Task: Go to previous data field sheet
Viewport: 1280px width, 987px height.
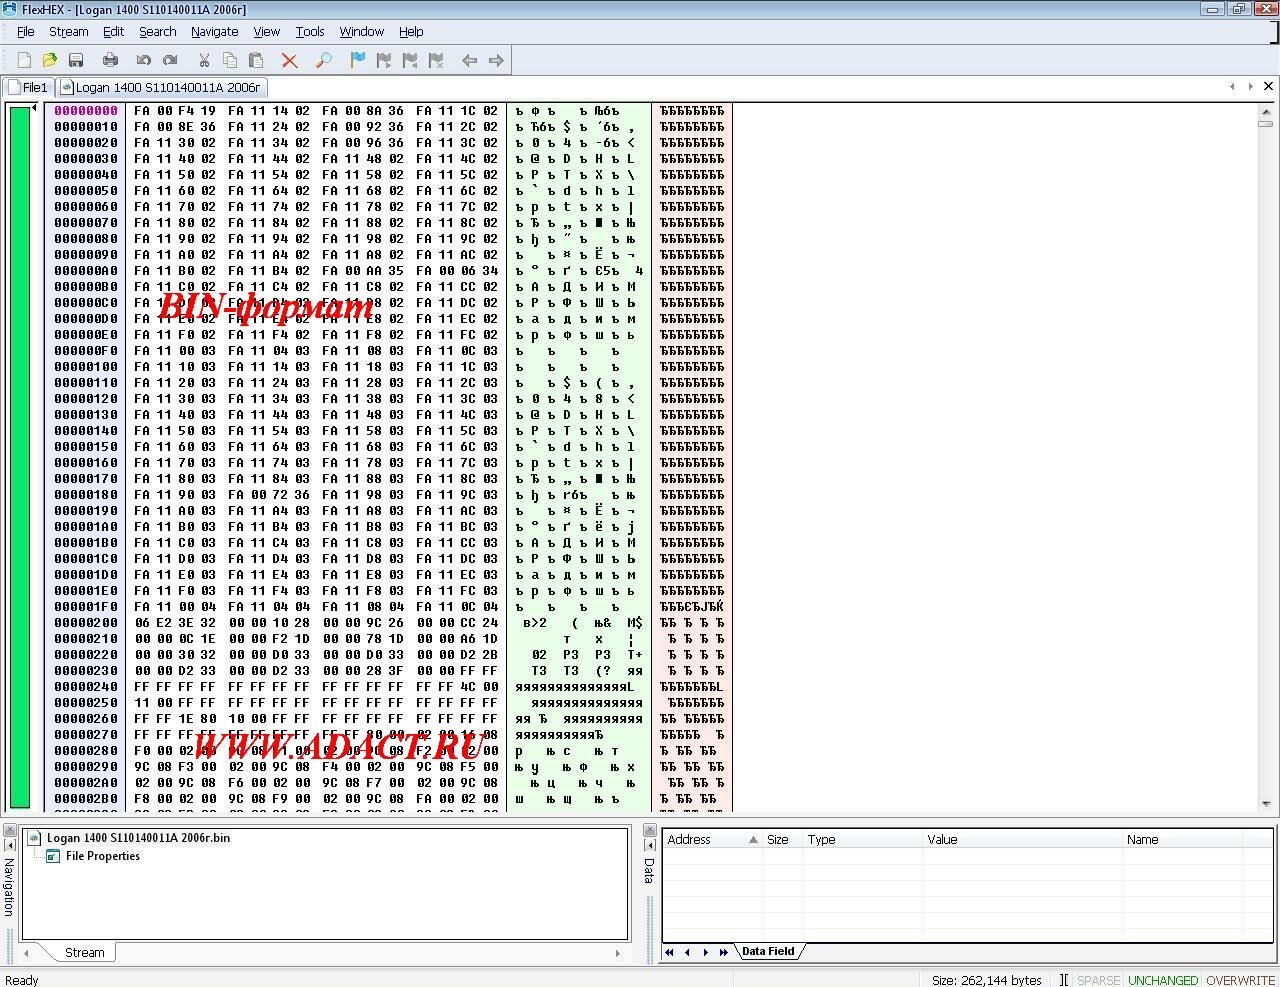Action: [687, 952]
